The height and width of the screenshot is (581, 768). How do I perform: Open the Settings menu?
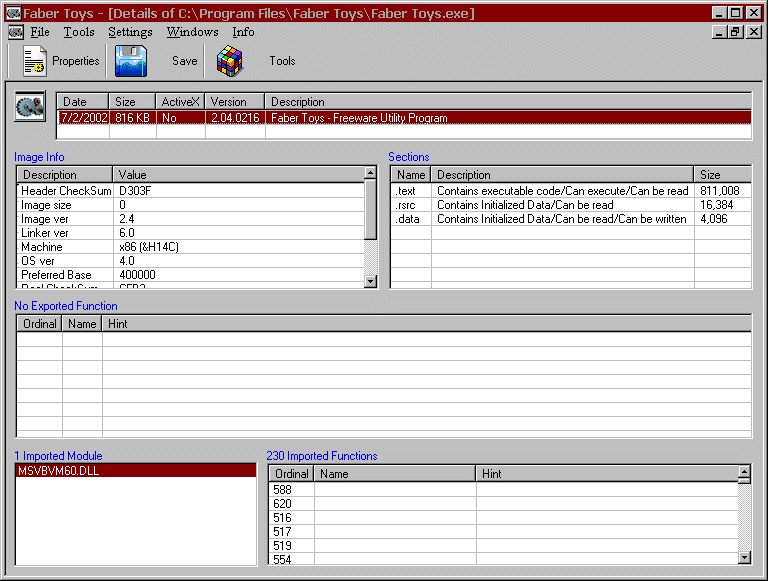tap(130, 32)
